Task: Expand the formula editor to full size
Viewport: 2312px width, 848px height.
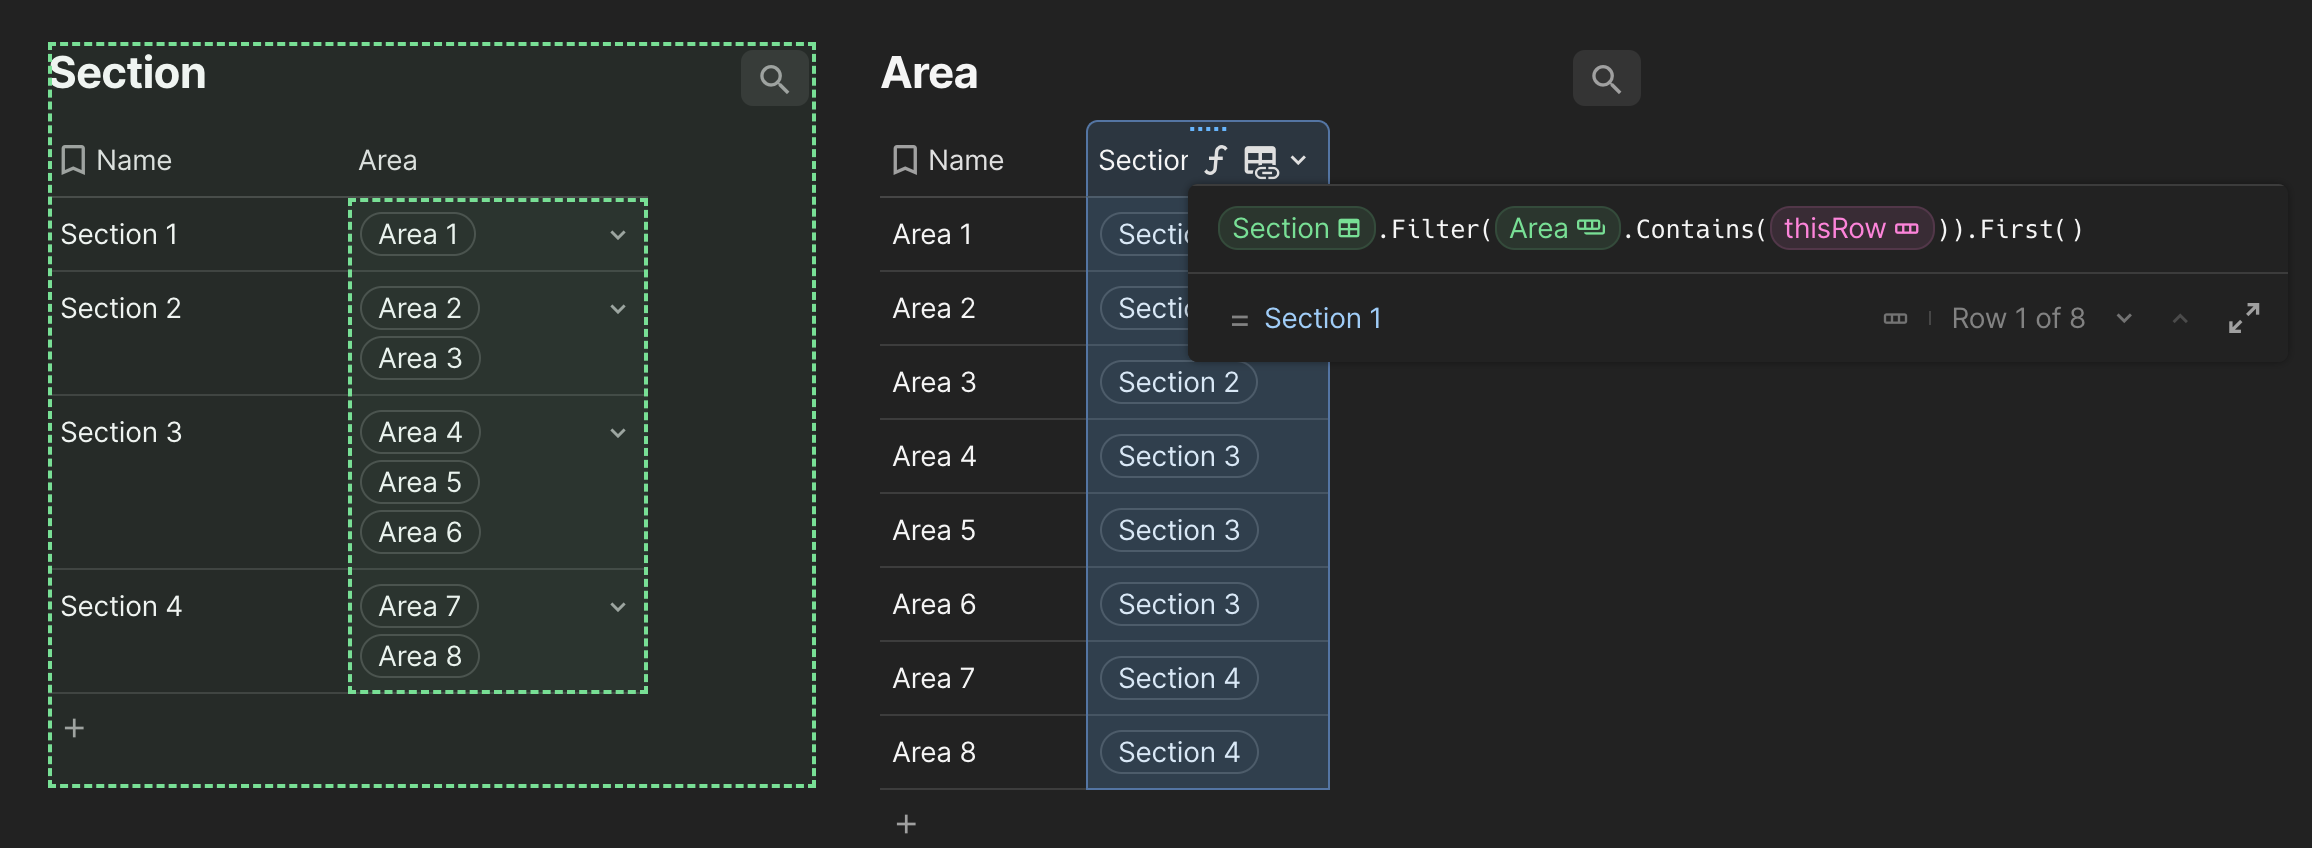Action: 2243,318
